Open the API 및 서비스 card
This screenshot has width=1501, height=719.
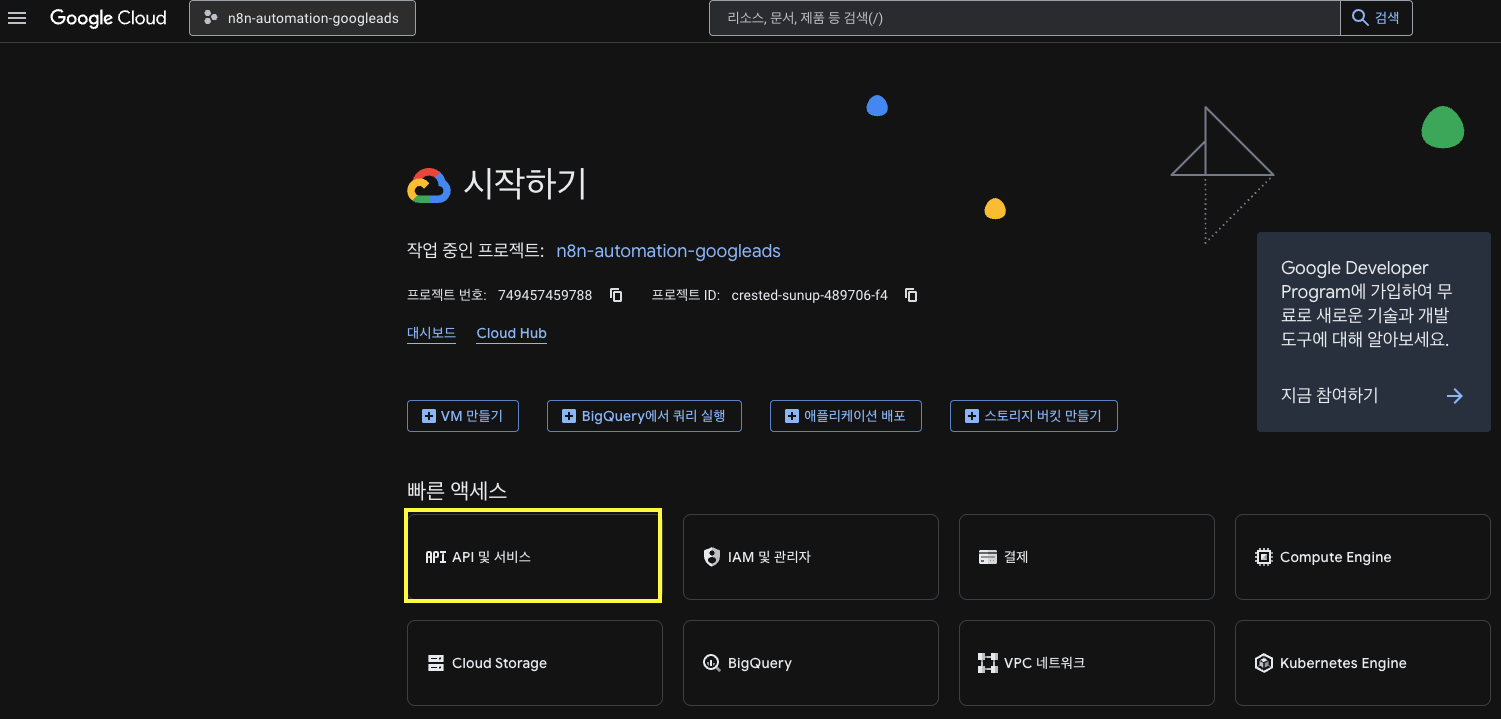[533, 557]
